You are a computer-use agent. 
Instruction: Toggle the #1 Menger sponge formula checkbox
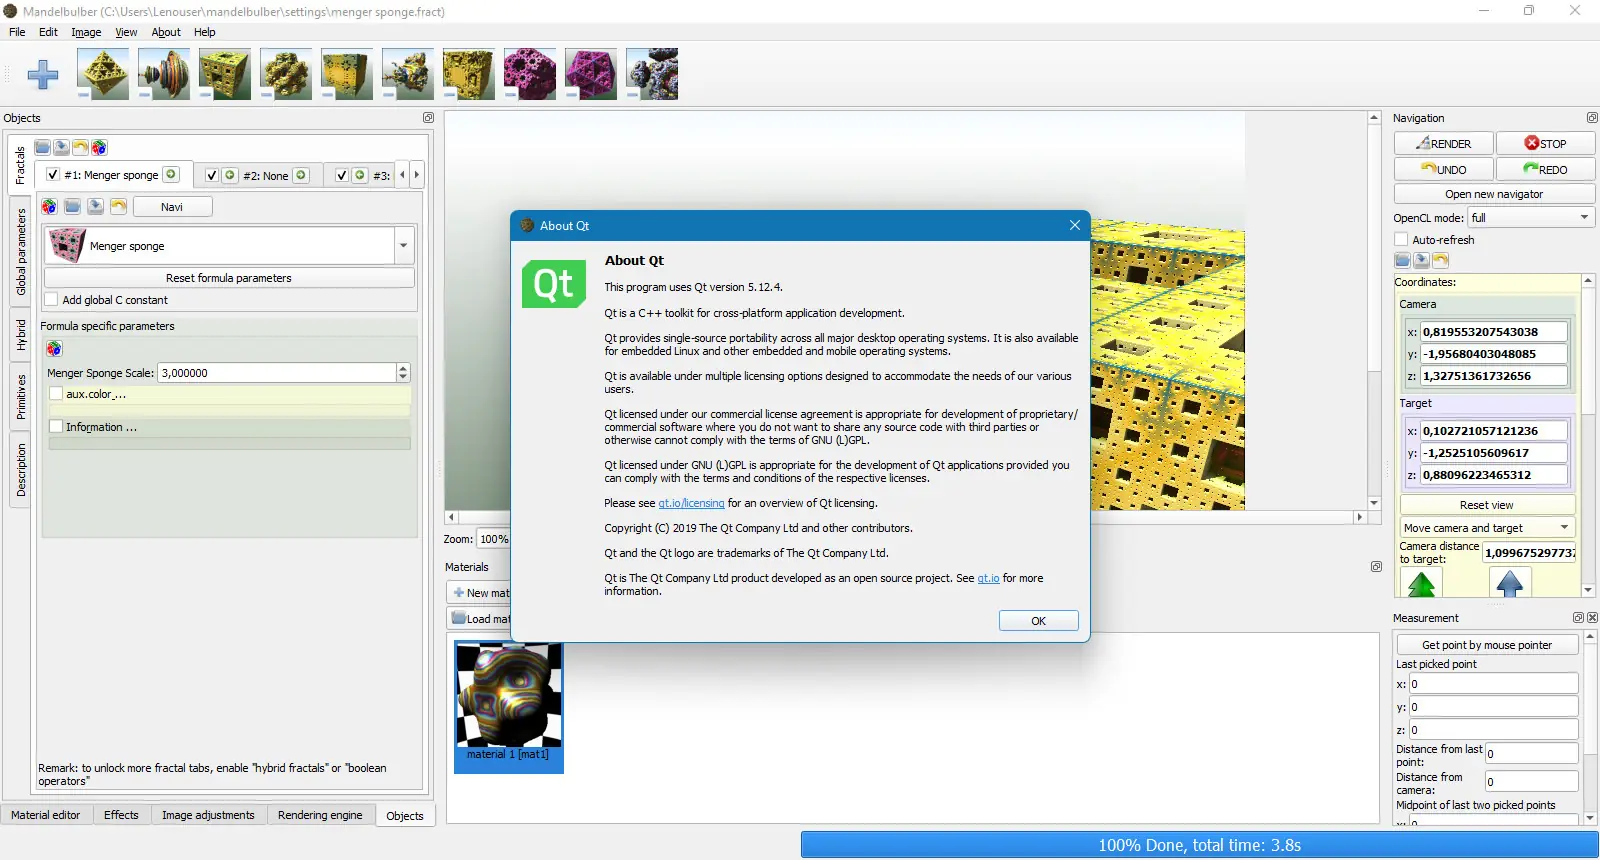point(53,175)
